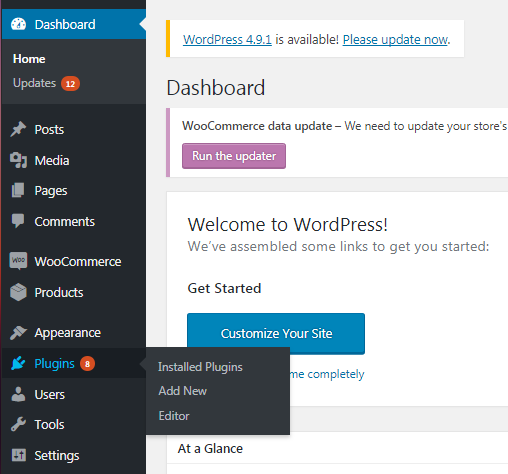
Task: Click the Tools wrench icon
Action: (x=18, y=424)
